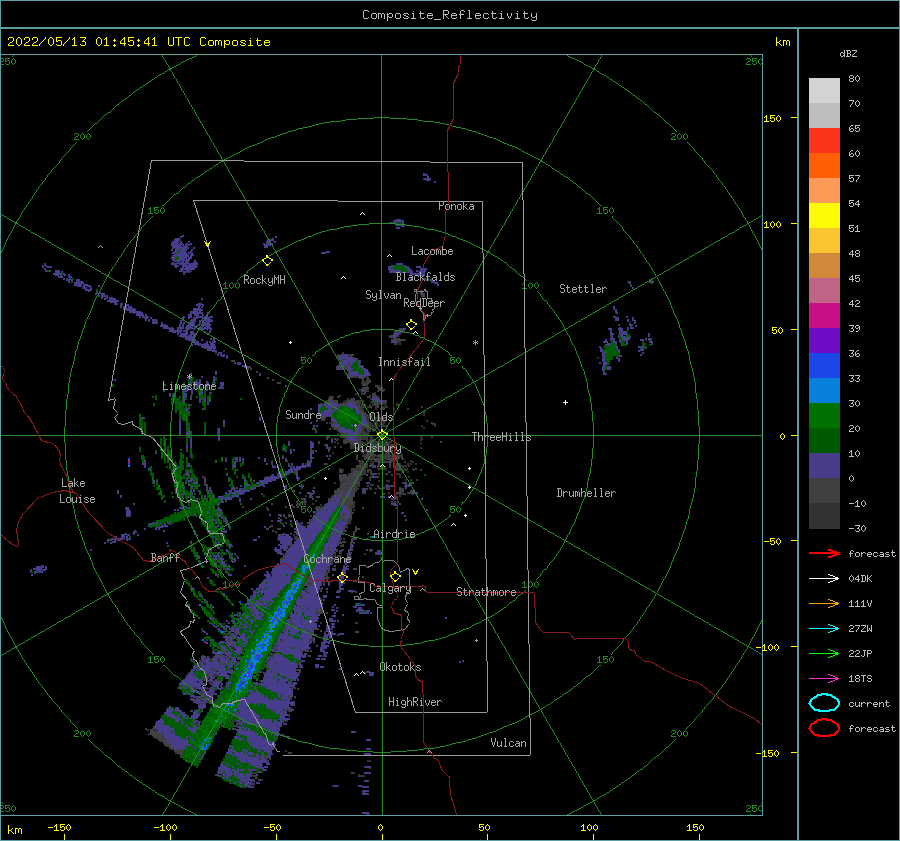Select the Calgary city label

click(390, 588)
